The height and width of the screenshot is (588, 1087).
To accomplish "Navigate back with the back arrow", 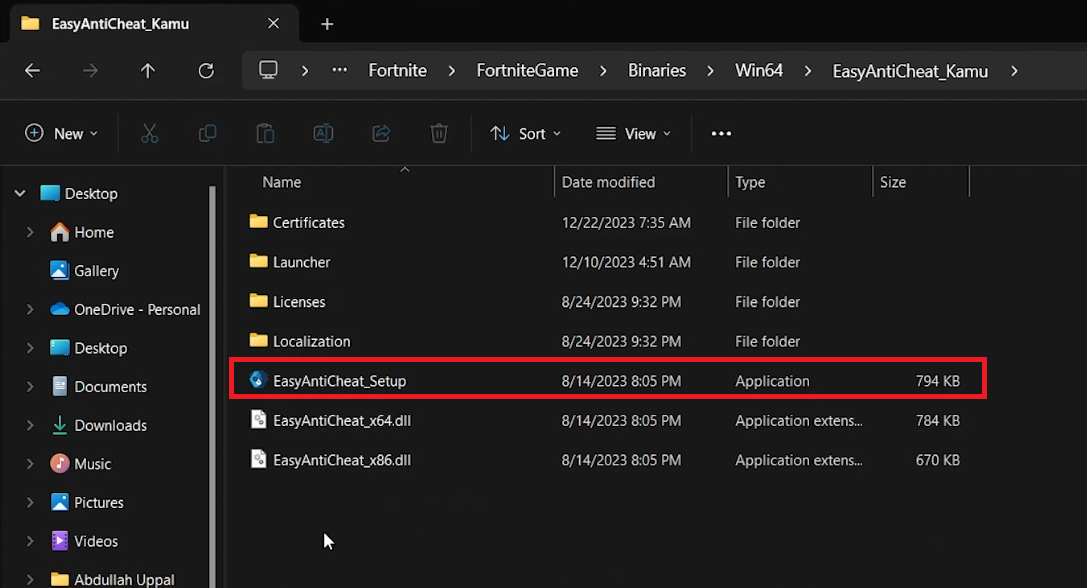I will [x=32, y=71].
